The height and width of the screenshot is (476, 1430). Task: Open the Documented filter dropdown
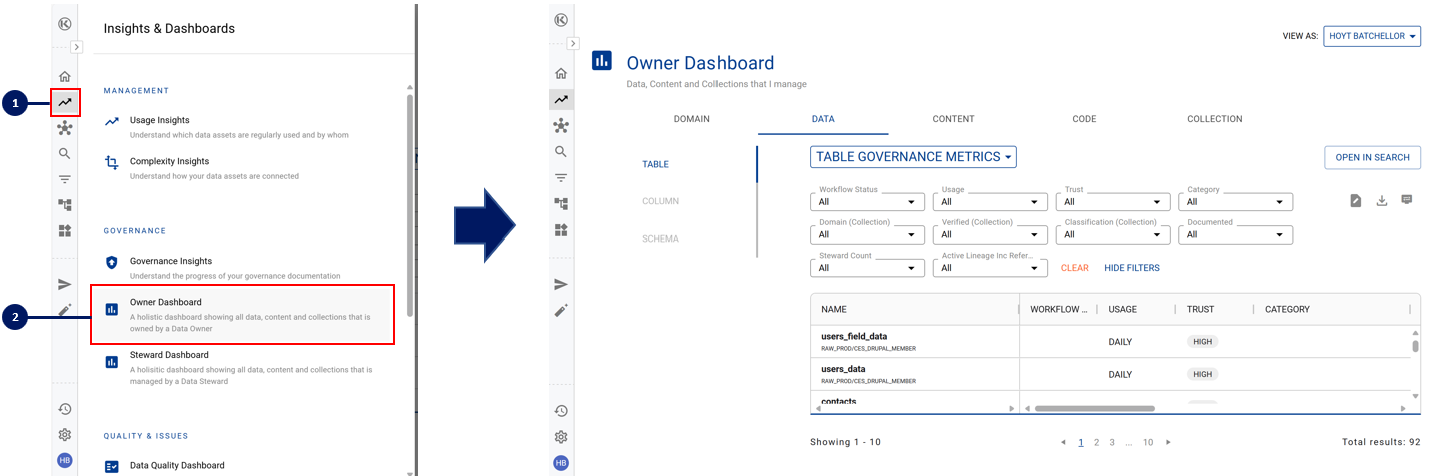(1238, 235)
